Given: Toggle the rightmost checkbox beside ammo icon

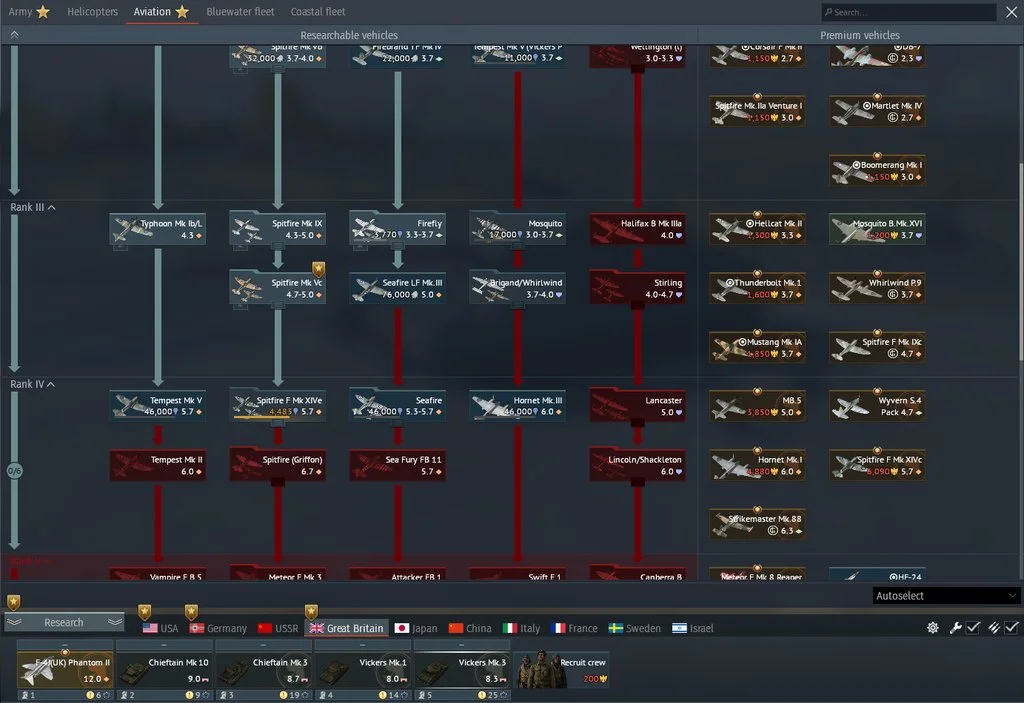Looking at the screenshot, I should point(1011,628).
